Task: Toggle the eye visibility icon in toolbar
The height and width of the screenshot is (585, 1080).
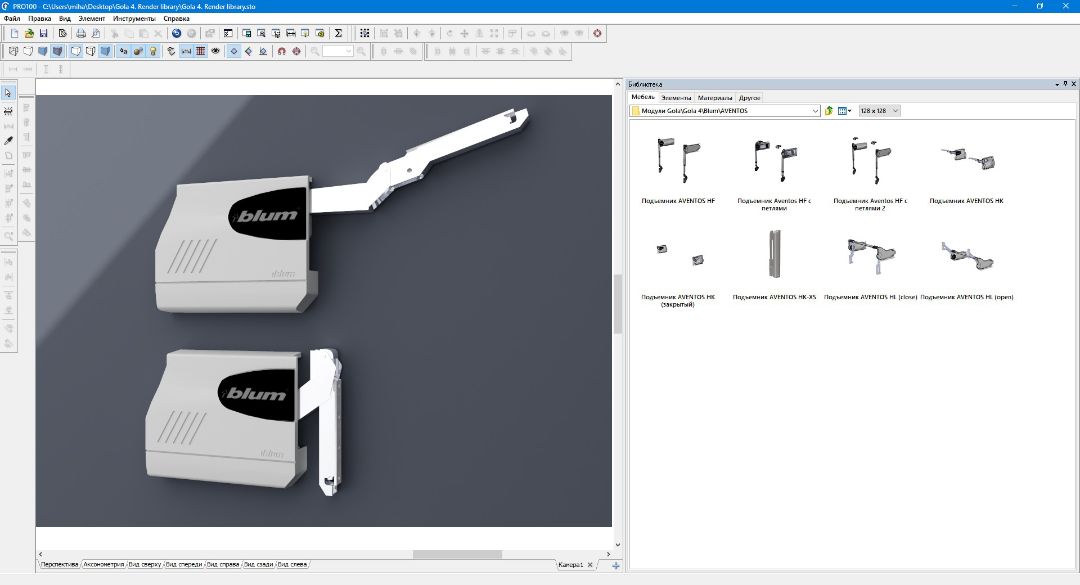Action: [x=215, y=51]
